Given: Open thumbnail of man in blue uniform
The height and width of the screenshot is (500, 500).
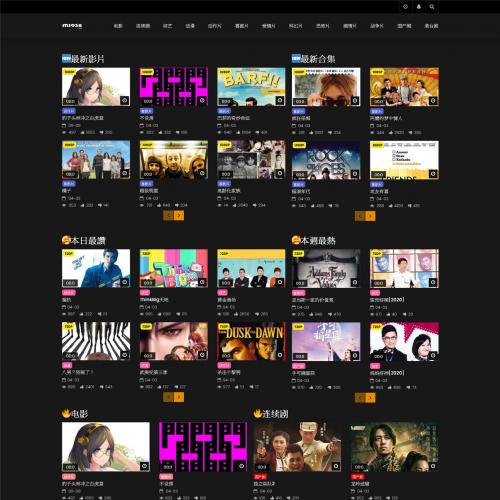Looking at the screenshot, I should [x=96, y=268].
